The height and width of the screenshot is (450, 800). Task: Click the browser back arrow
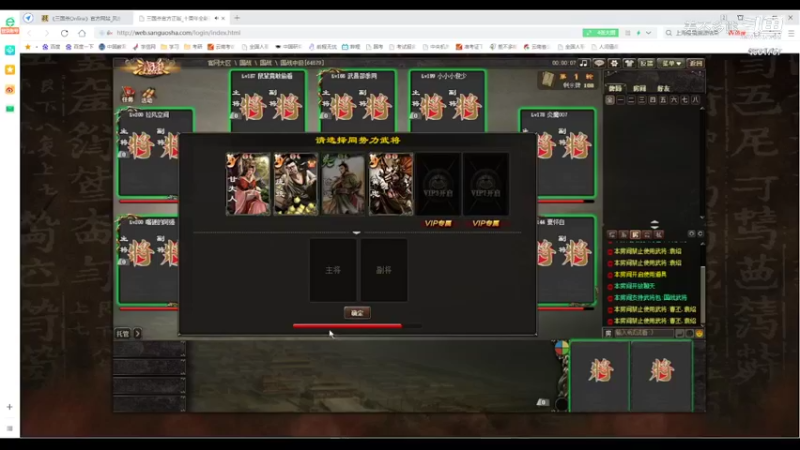(x=29, y=33)
